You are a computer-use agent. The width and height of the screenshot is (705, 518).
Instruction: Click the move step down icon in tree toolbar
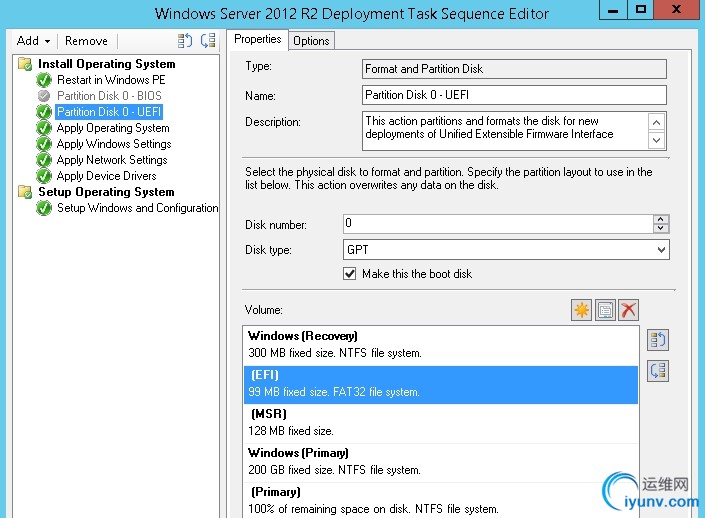pyautogui.click(x=208, y=40)
